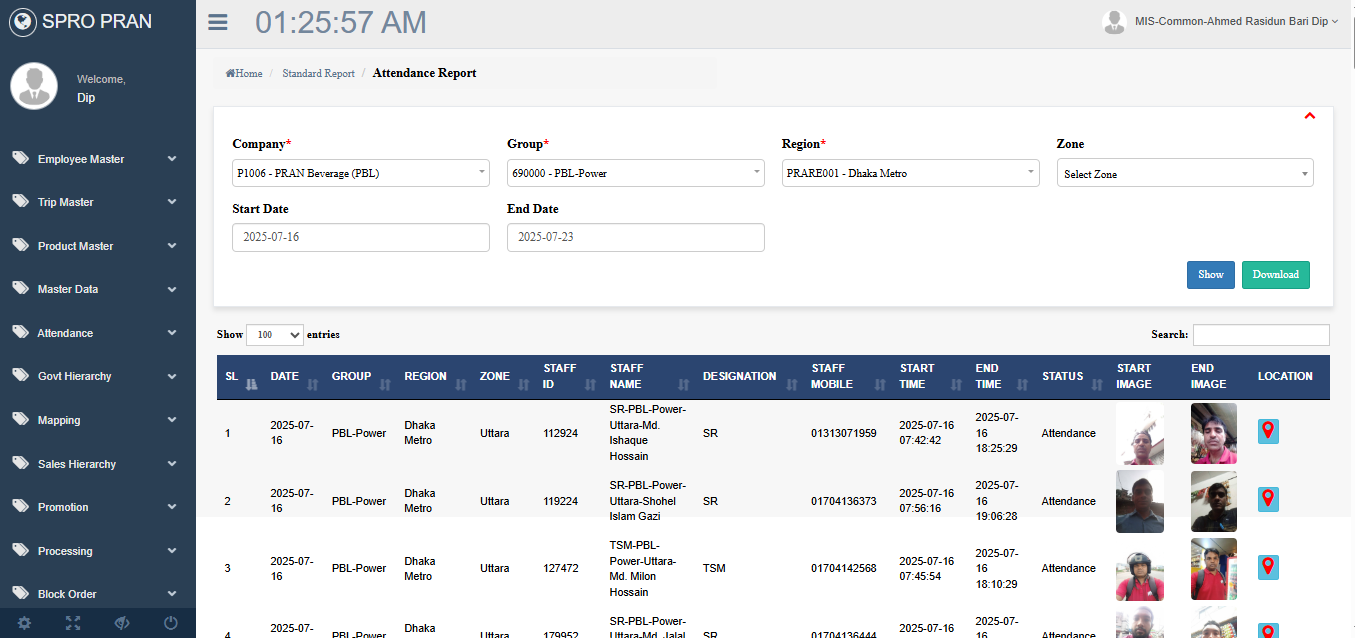Open the Select Zone dropdown
The height and width of the screenshot is (638, 1355).
tap(1184, 174)
